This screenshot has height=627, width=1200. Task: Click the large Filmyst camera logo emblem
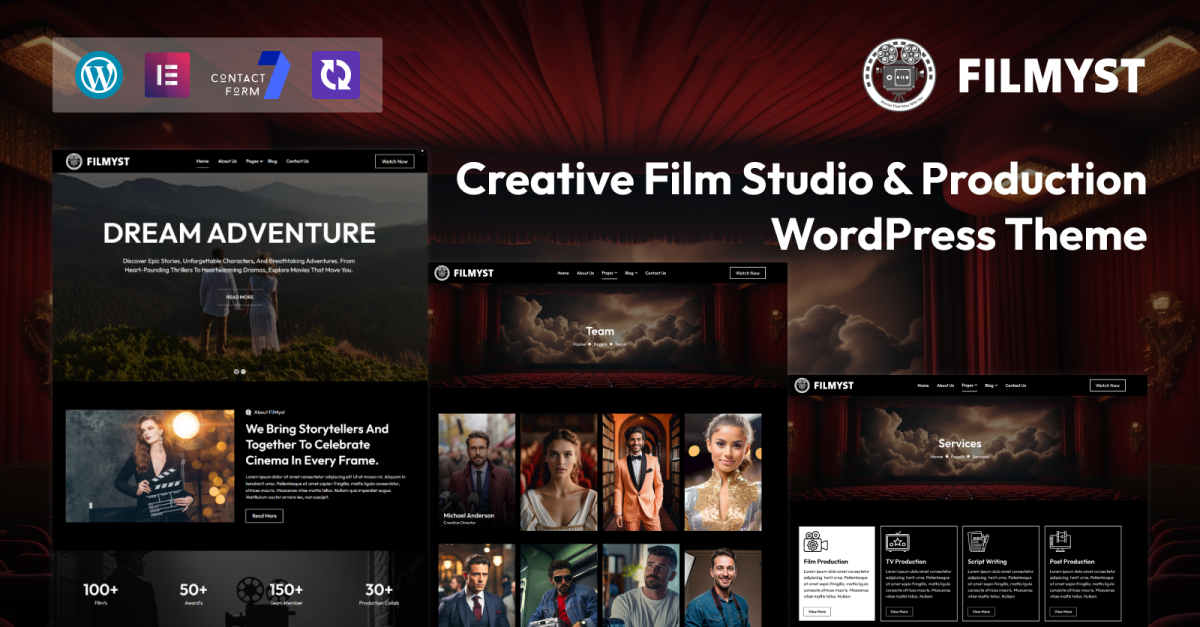point(898,73)
